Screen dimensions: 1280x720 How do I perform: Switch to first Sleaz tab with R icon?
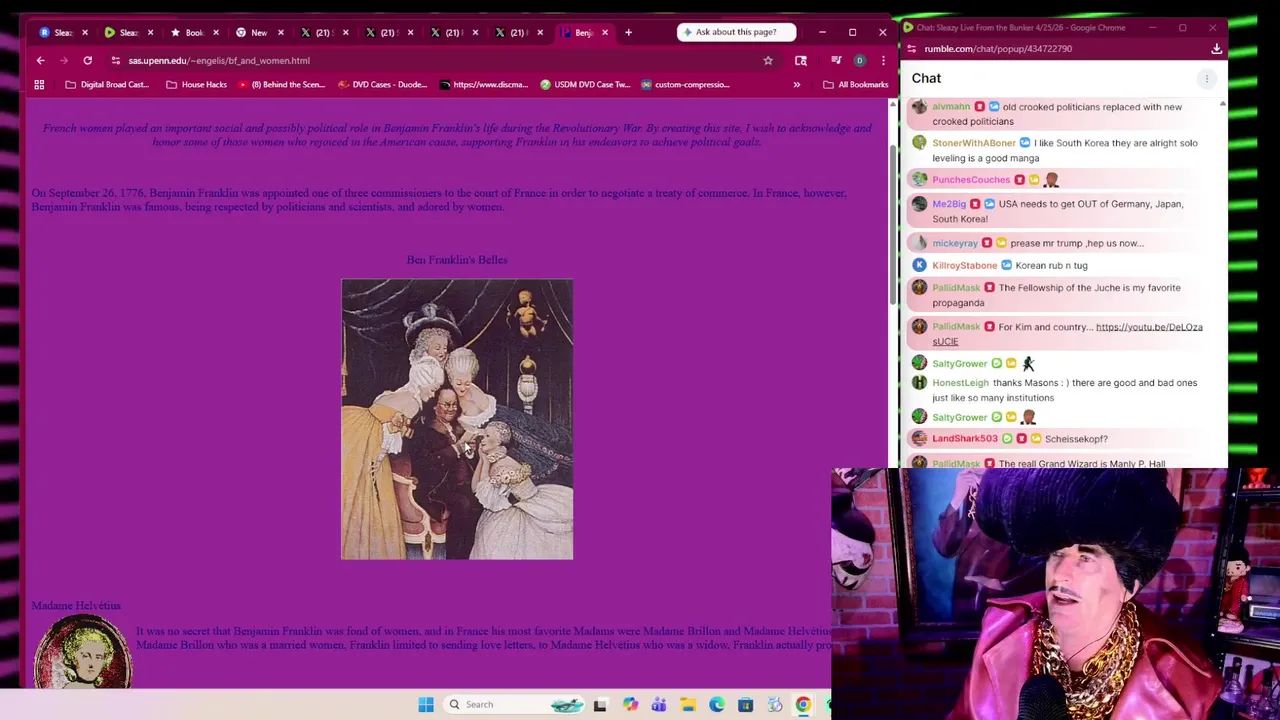coord(57,32)
